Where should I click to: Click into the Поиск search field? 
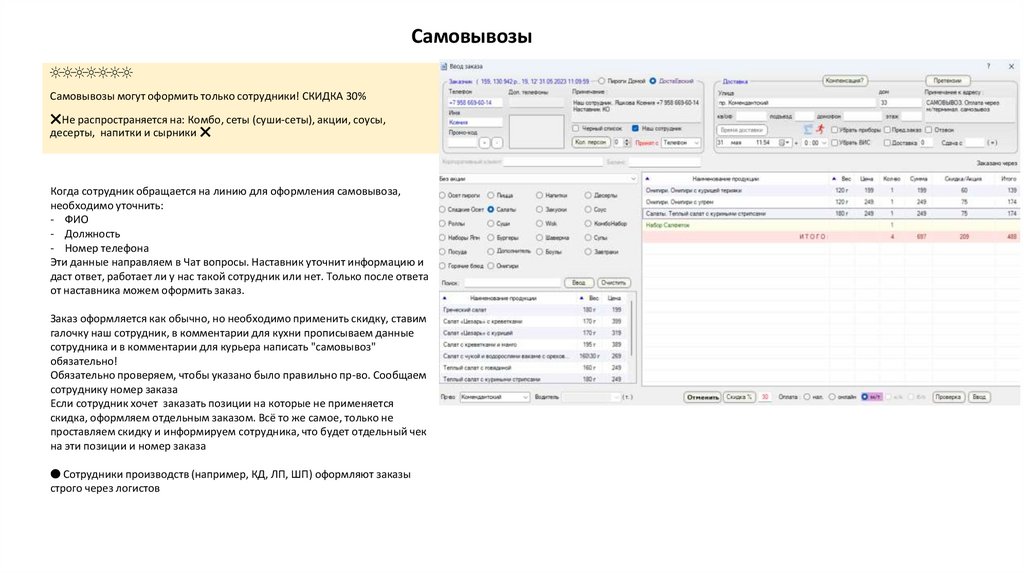[x=512, y=283]
